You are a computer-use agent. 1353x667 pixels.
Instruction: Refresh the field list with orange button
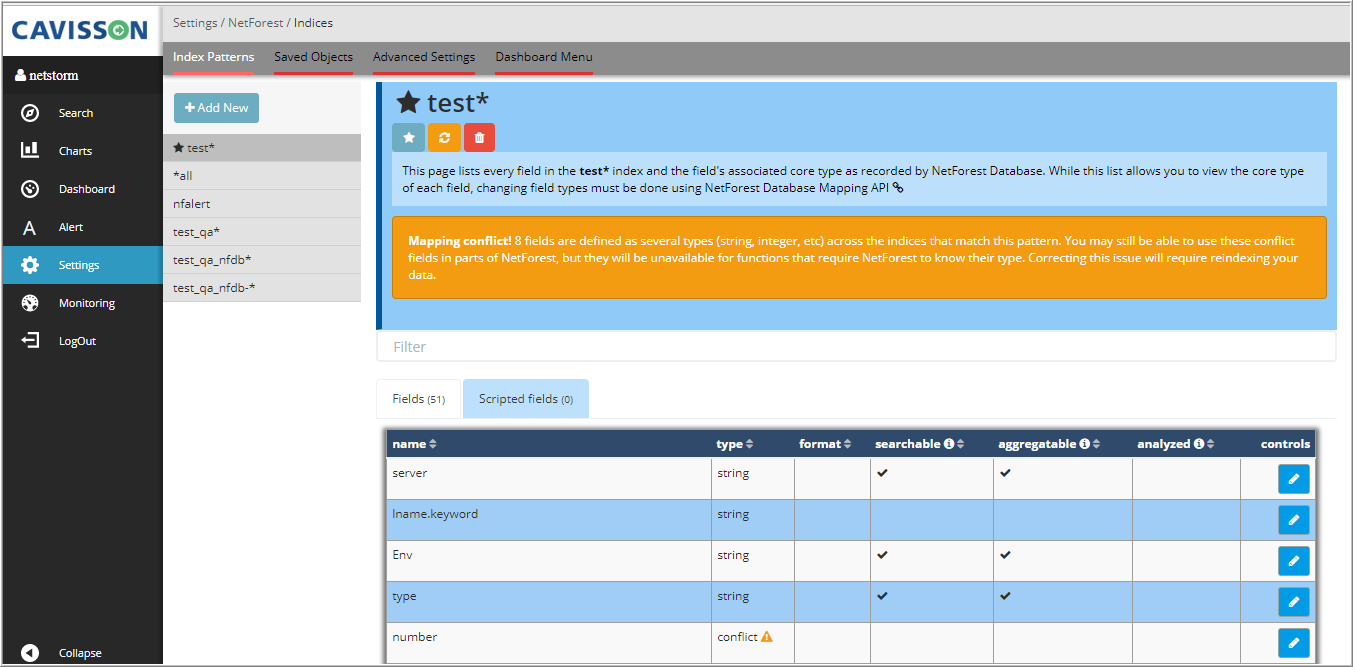tap(444, 137)
